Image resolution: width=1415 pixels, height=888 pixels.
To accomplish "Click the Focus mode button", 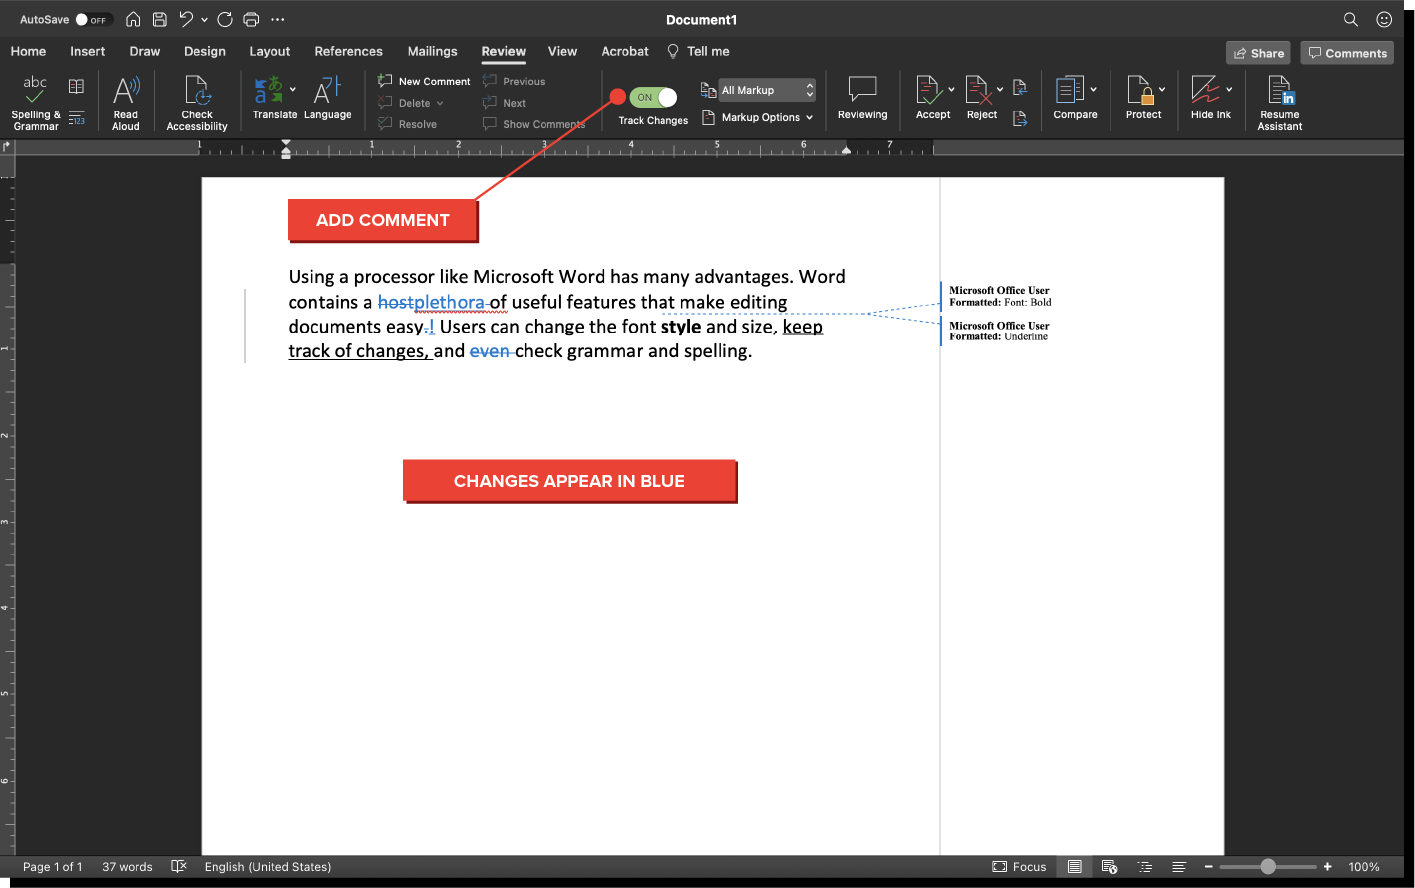I will point(1019,867).
